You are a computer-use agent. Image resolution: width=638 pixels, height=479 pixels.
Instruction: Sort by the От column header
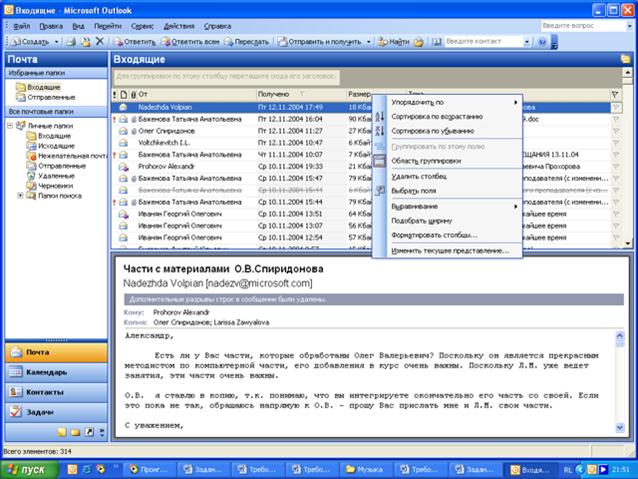coord(196,94)
